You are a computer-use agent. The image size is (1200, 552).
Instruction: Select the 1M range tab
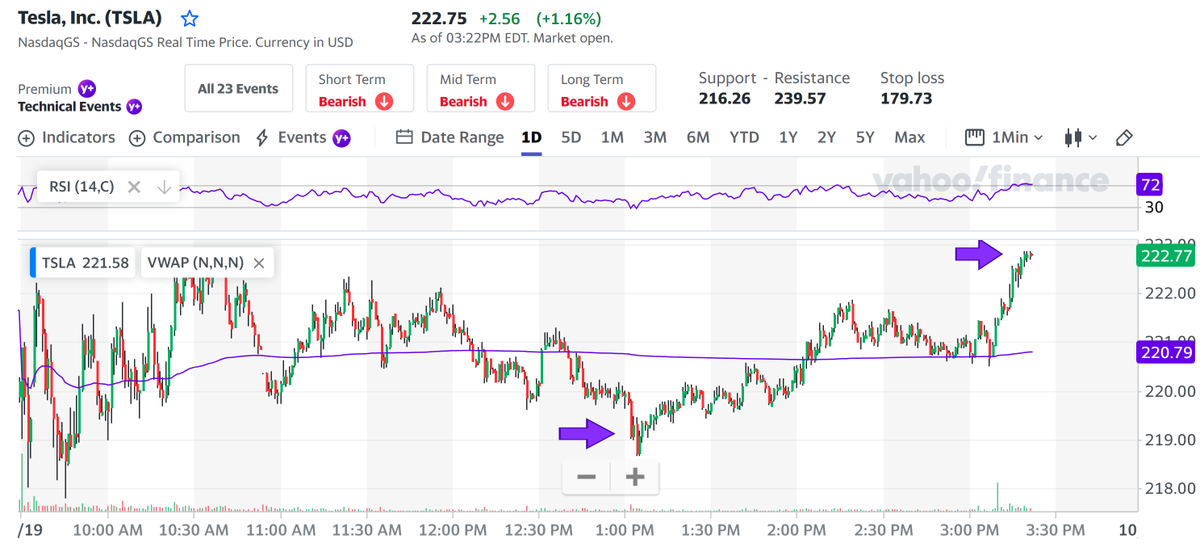click(x=612, y=137)
